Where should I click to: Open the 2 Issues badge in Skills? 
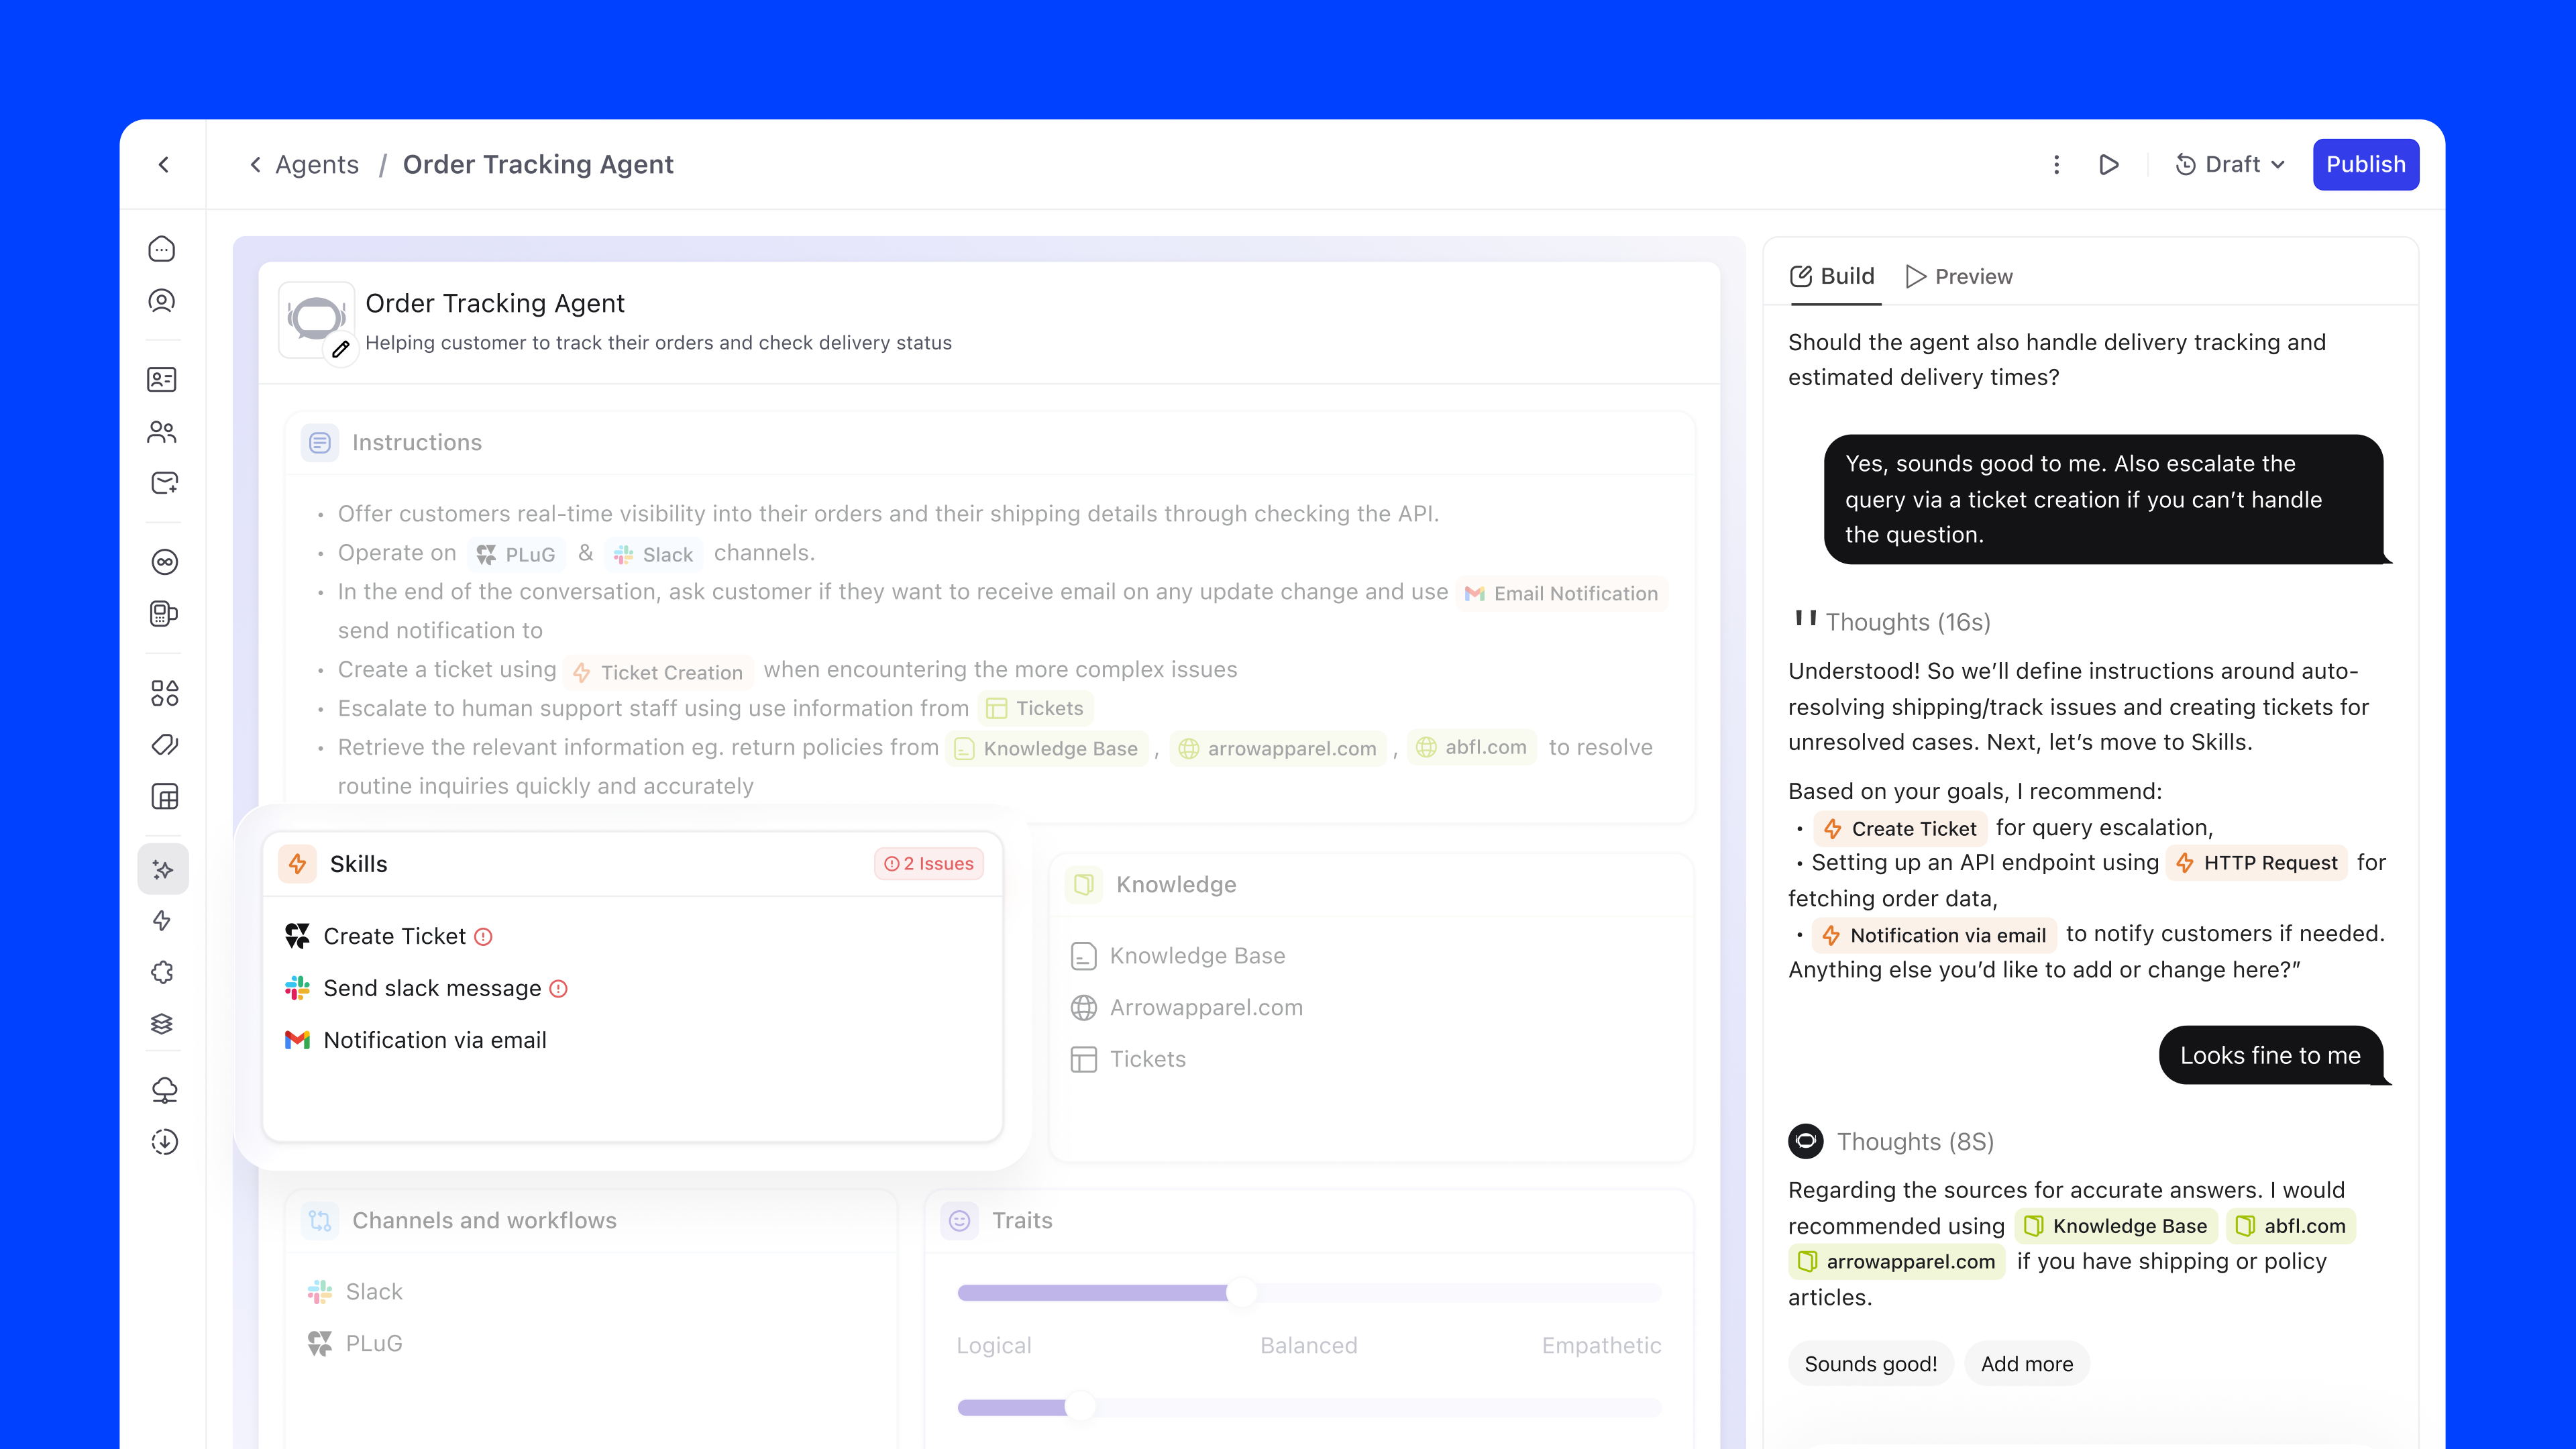click(929, 864)
